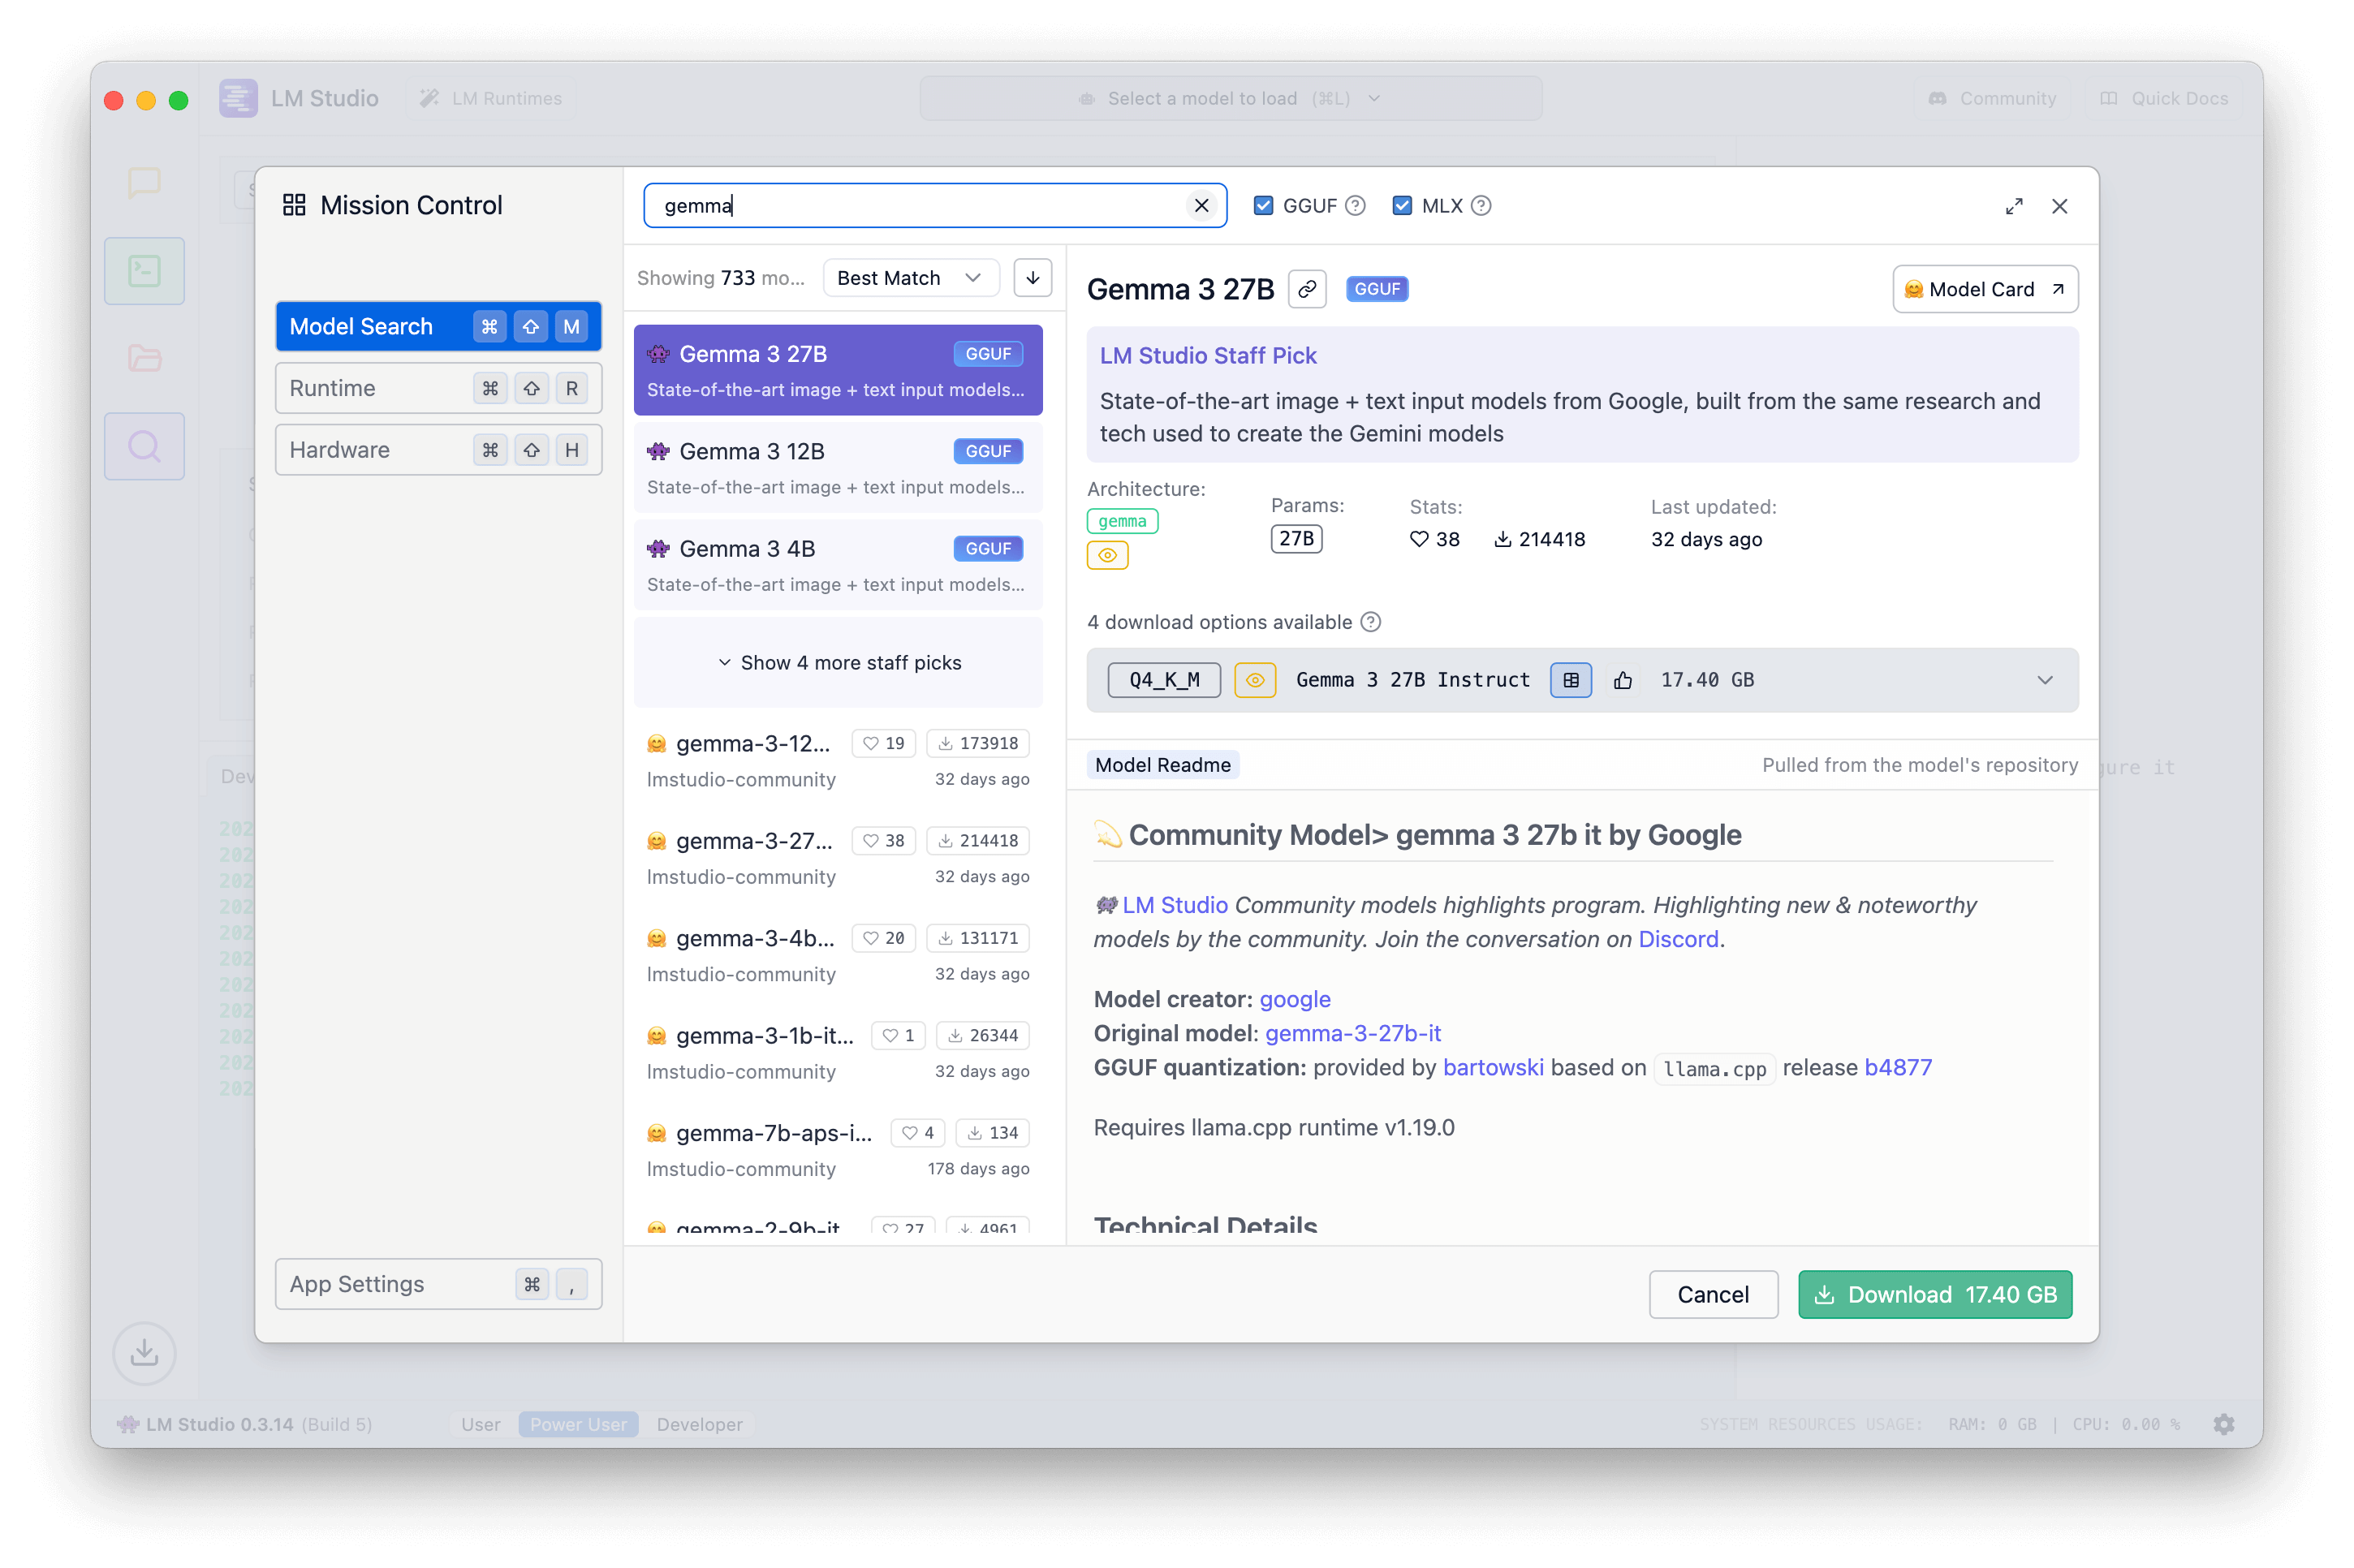Image resolution: width=2354 pixels, height=1568 pixels.
Task: Open the MLX help question icon
Action: (1481, 206)
